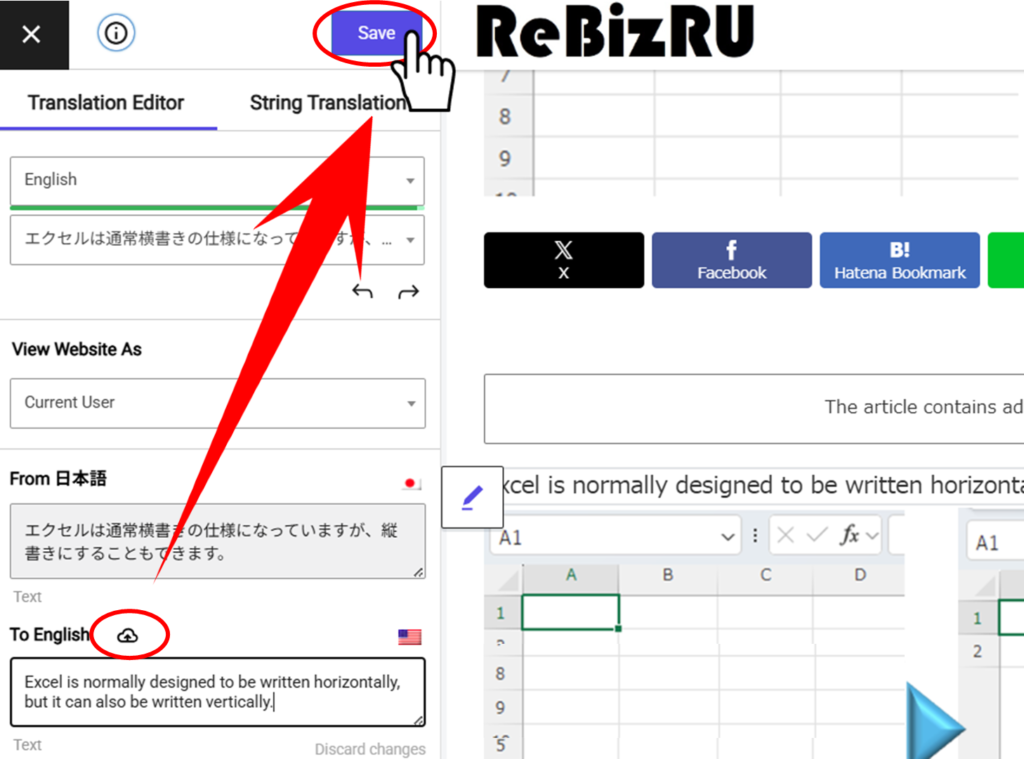Click the US flag icon
Viewport: 1024px width, 759px height.
click(409, 637)
